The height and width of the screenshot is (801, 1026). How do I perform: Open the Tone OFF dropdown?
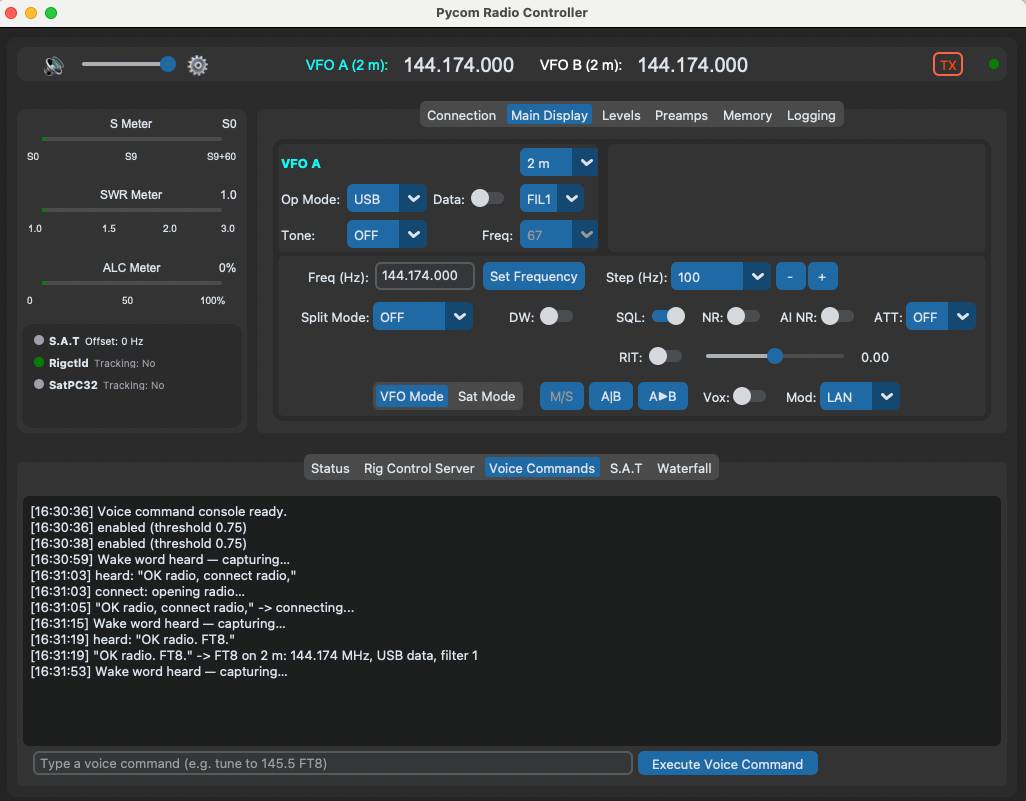coord(386,235)
